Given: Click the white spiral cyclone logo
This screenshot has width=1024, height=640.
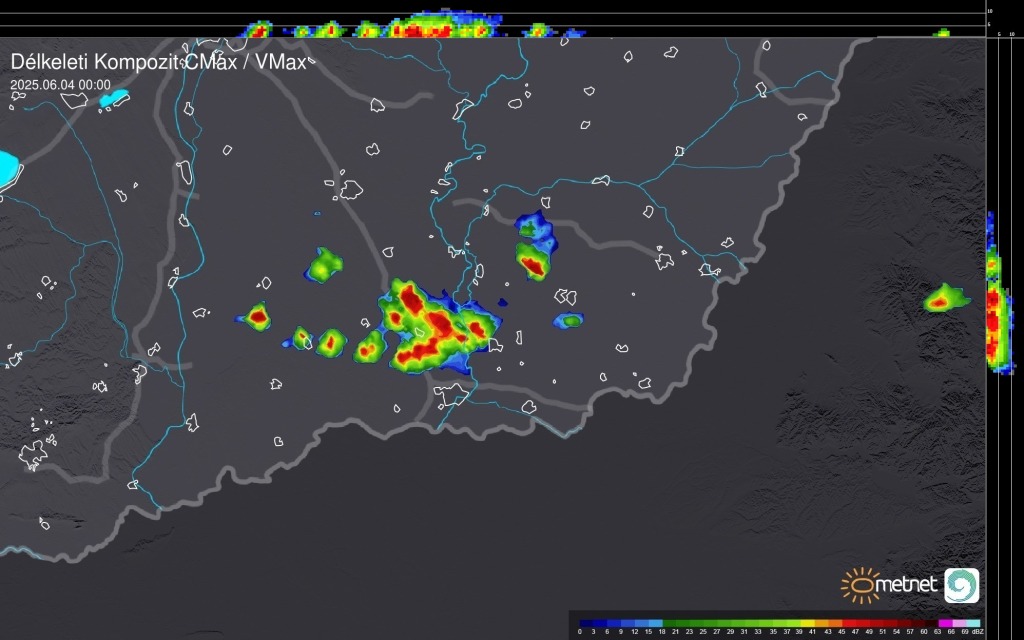Looking at the screenshot, I should coord(961,585).
